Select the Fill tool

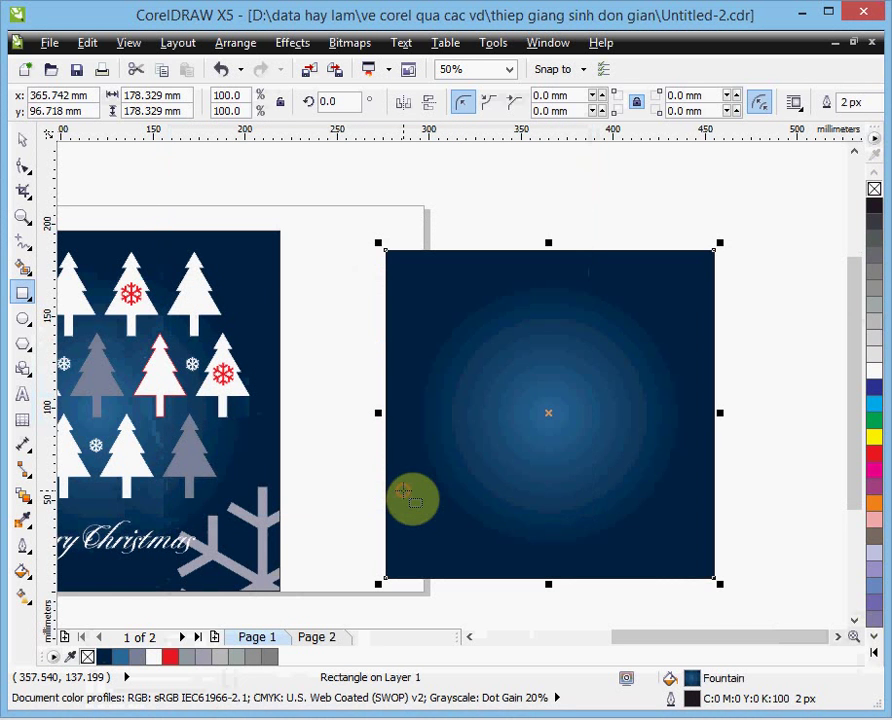pos(22,572)
